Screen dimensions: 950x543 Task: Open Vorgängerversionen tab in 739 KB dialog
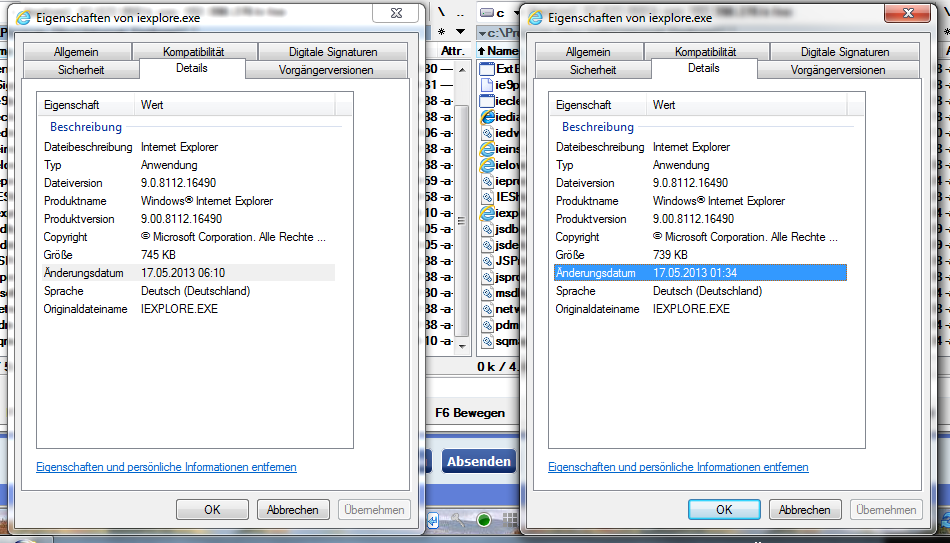click(838, 70)
